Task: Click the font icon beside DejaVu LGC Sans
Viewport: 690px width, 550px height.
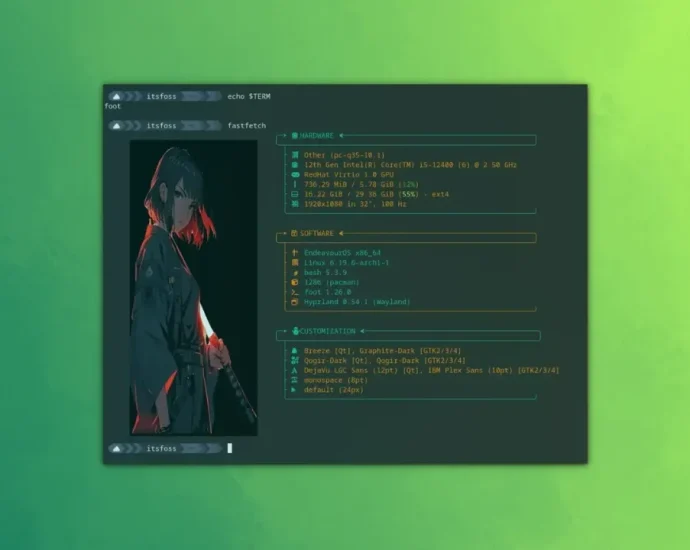Action: click(x=294, y=370)
